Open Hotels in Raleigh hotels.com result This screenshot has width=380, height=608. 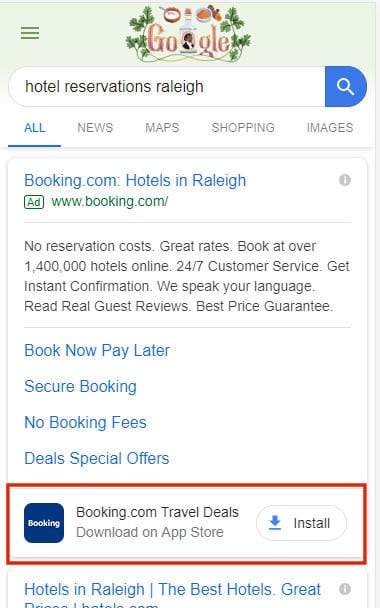(x=173, y=594)
